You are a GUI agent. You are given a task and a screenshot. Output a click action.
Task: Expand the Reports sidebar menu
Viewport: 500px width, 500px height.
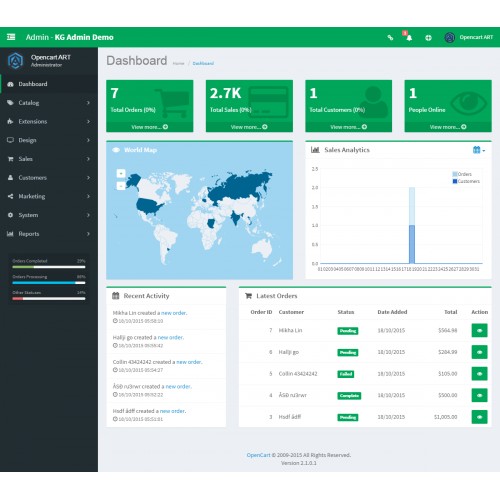[49, 234]
